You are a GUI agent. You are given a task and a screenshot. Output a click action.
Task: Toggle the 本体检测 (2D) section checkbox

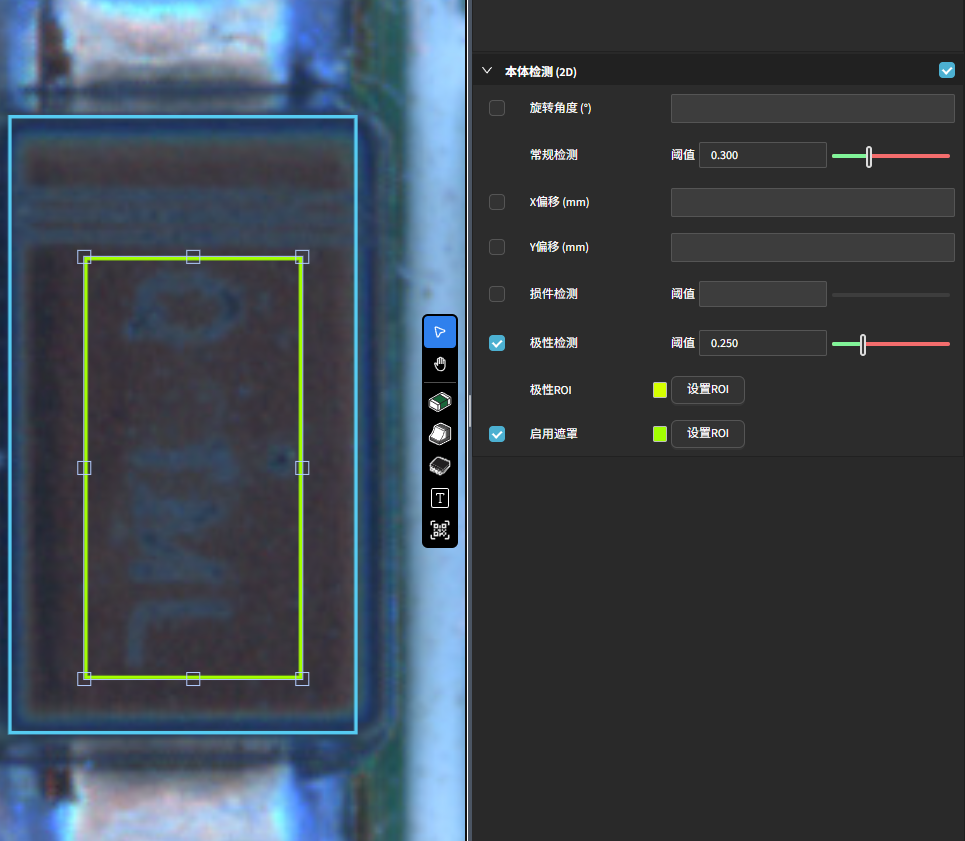click(947, 71)
